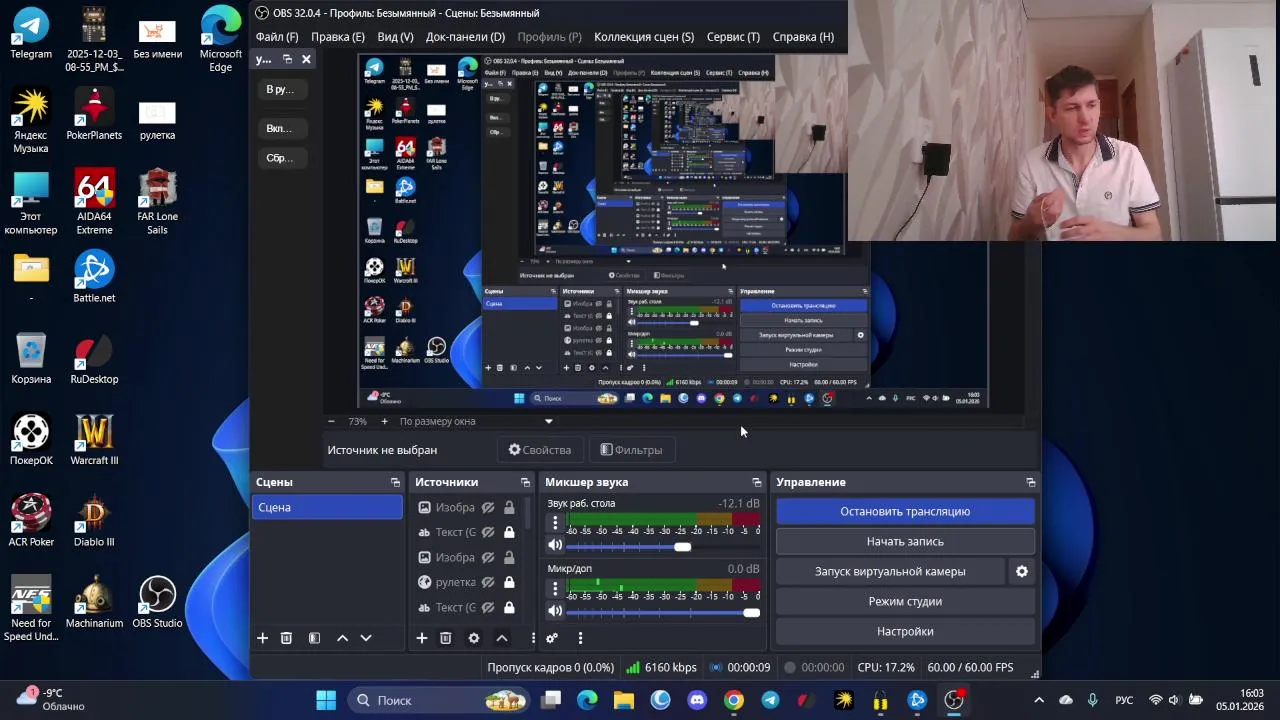Delete selected source with trash icon
This screenshot has width=1280, height=720.
446,638
